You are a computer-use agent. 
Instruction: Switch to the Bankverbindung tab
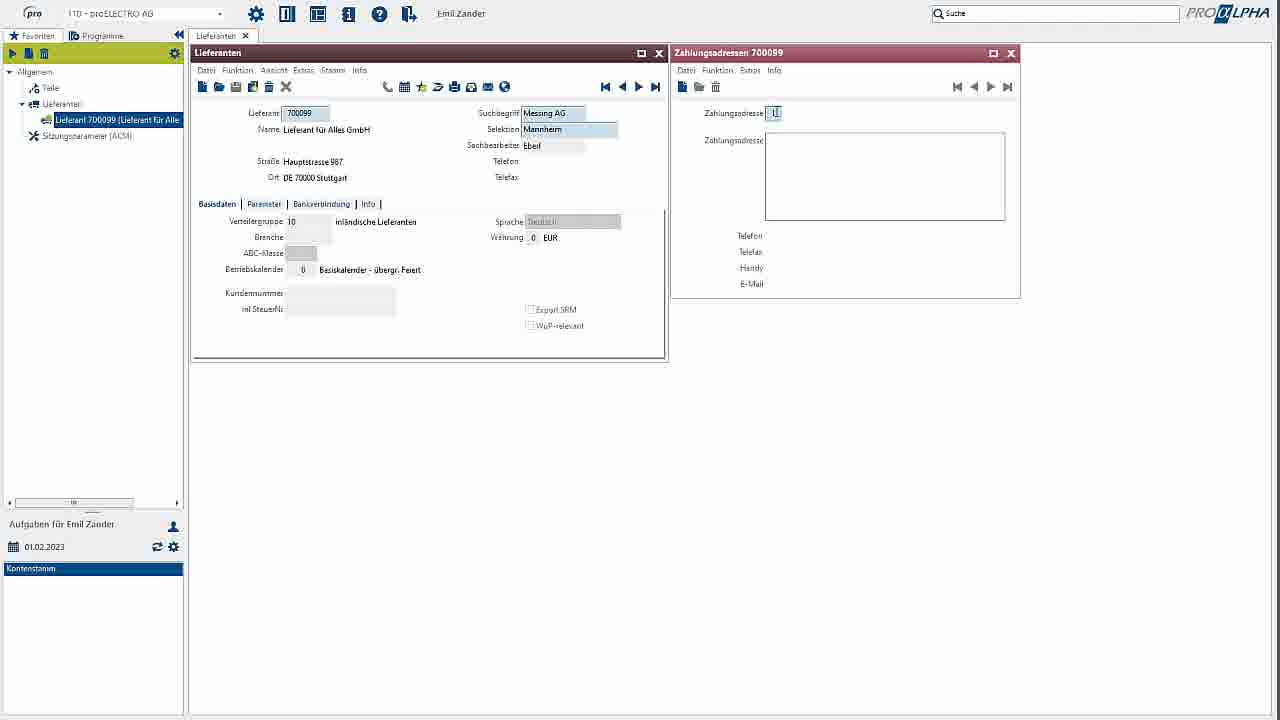321,204
